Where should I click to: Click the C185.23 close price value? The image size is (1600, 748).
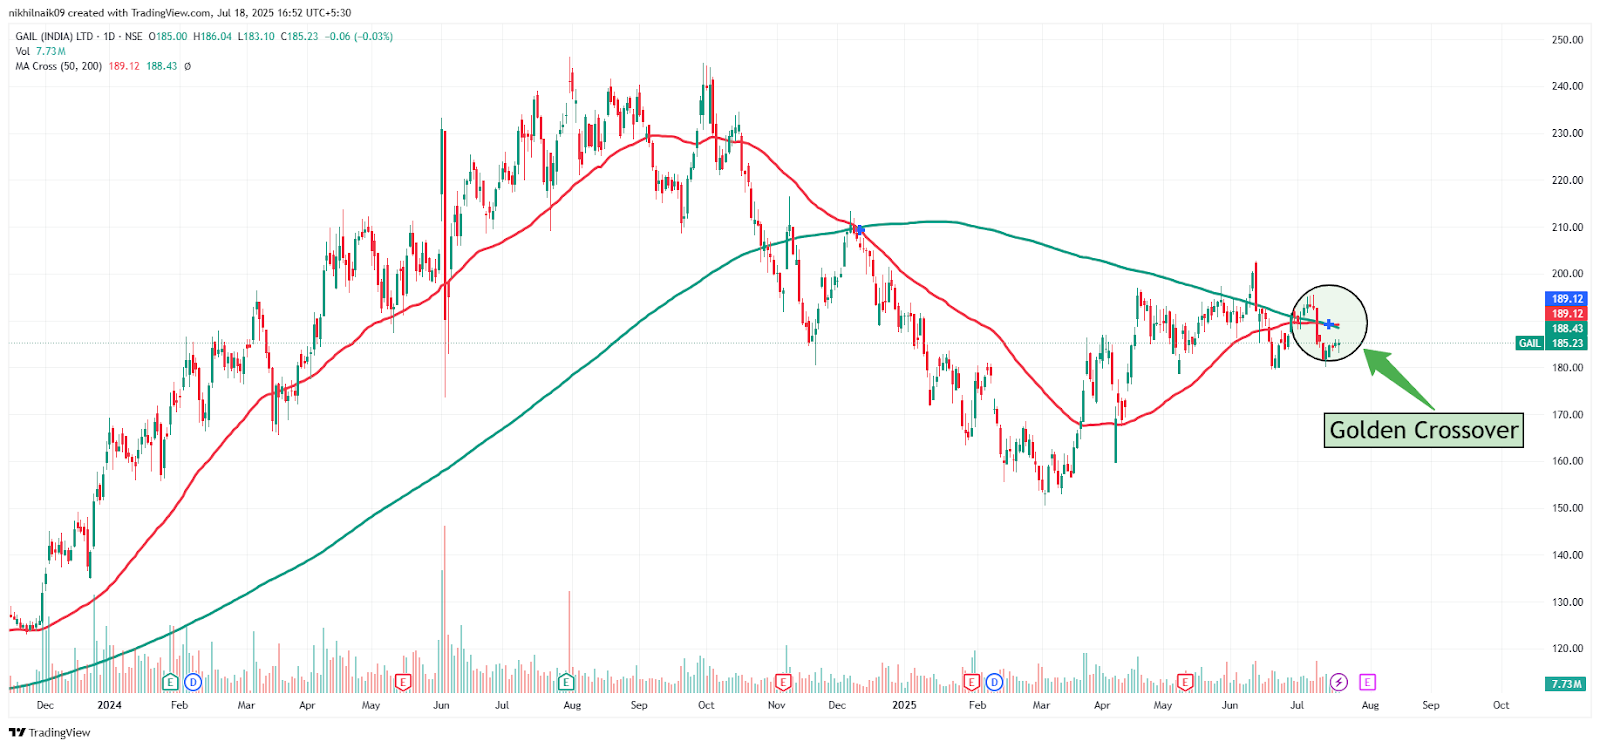(300, 36)
